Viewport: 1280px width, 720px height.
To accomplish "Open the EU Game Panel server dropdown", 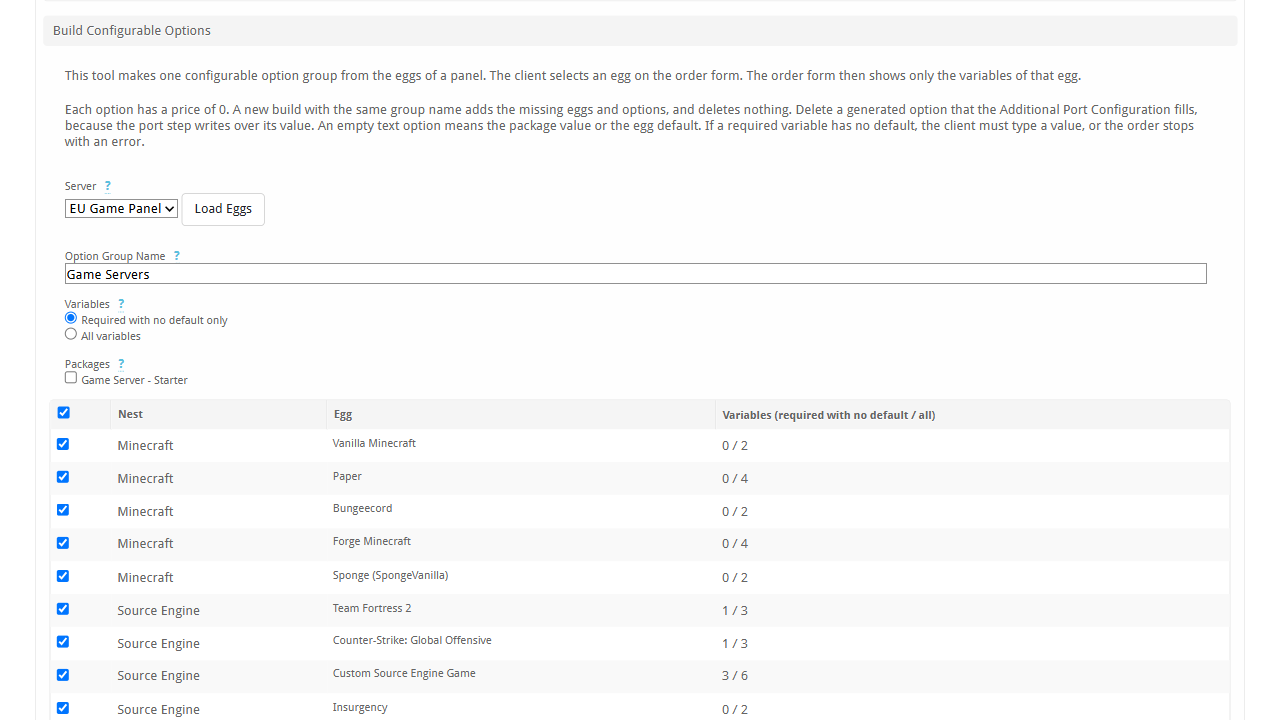I will [x=121, y=209].
